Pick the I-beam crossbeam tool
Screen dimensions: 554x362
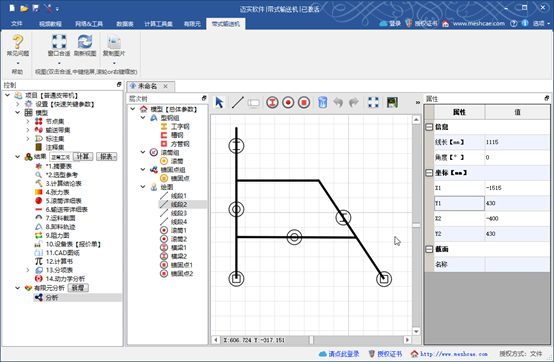pos(272,103)
